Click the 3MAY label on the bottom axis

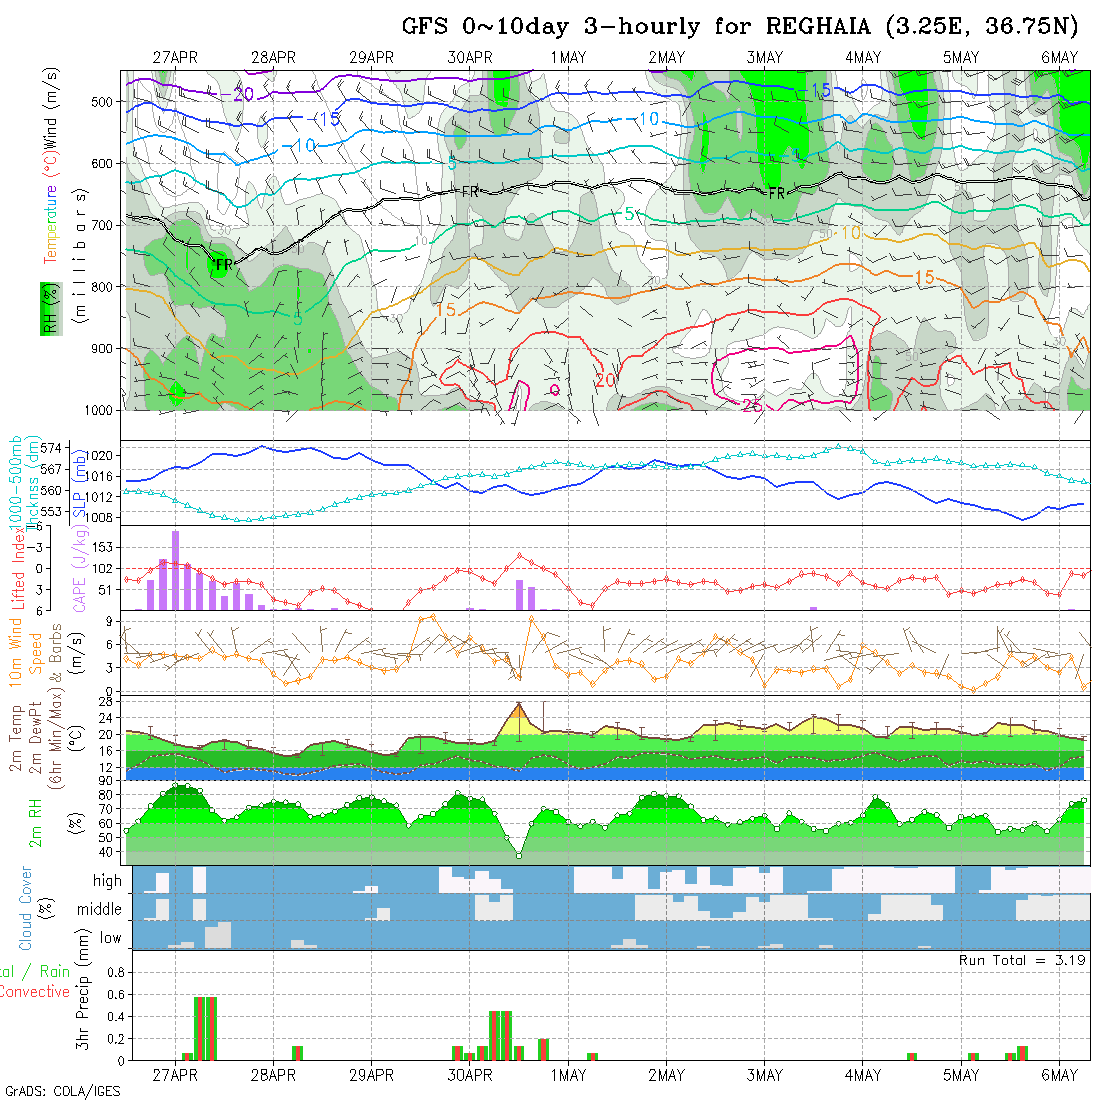[765, 1075]
